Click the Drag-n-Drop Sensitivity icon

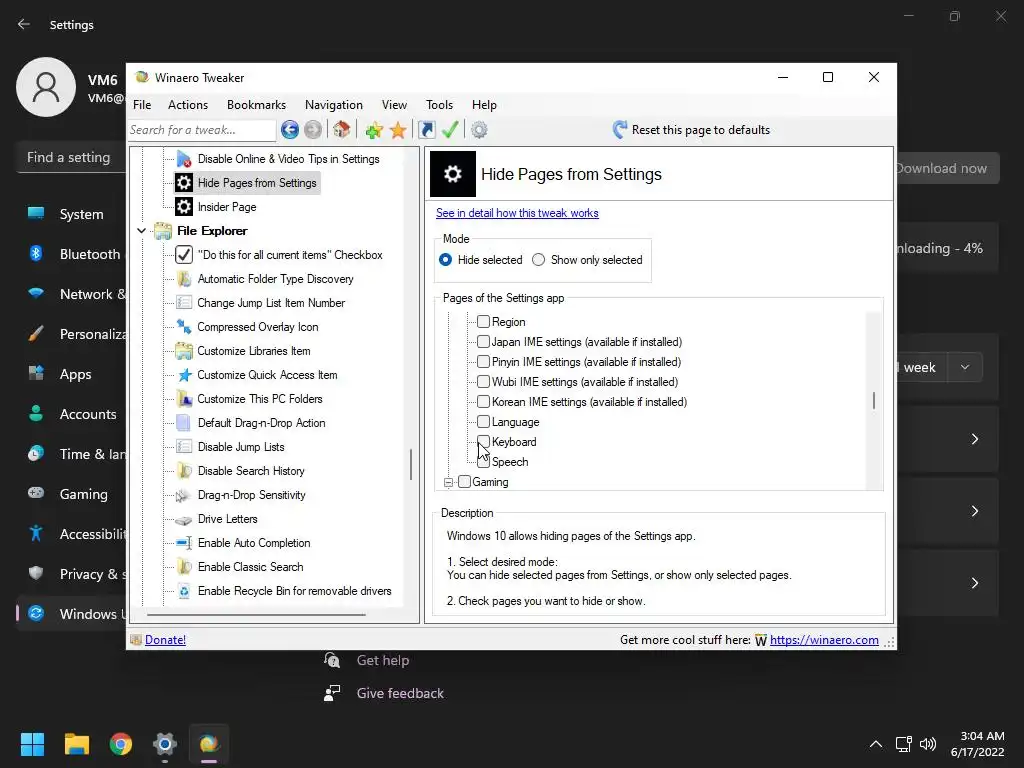tap(184, 496)
